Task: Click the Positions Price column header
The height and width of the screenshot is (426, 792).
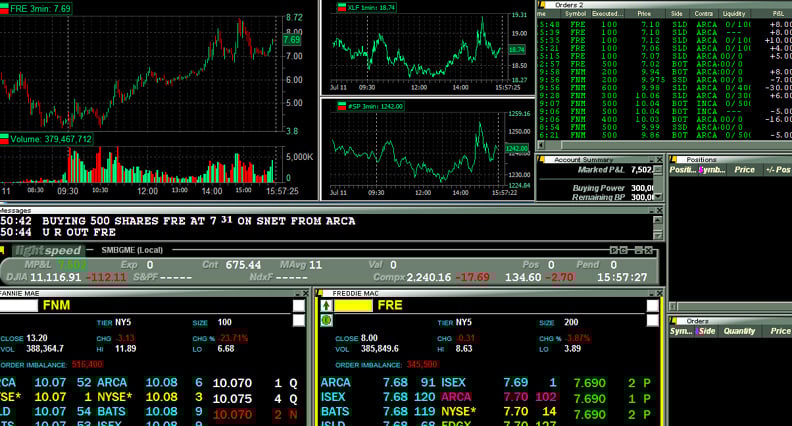Action: [744, 170]
